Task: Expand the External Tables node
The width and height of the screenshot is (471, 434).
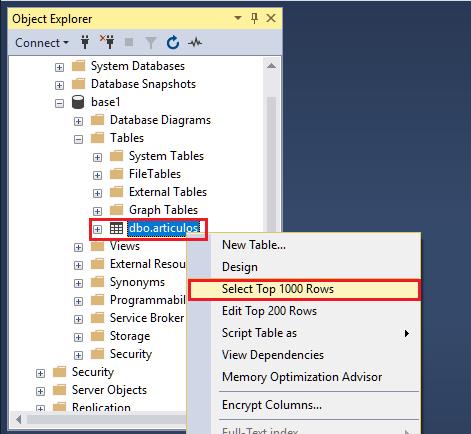Action: tap(97, 193)
